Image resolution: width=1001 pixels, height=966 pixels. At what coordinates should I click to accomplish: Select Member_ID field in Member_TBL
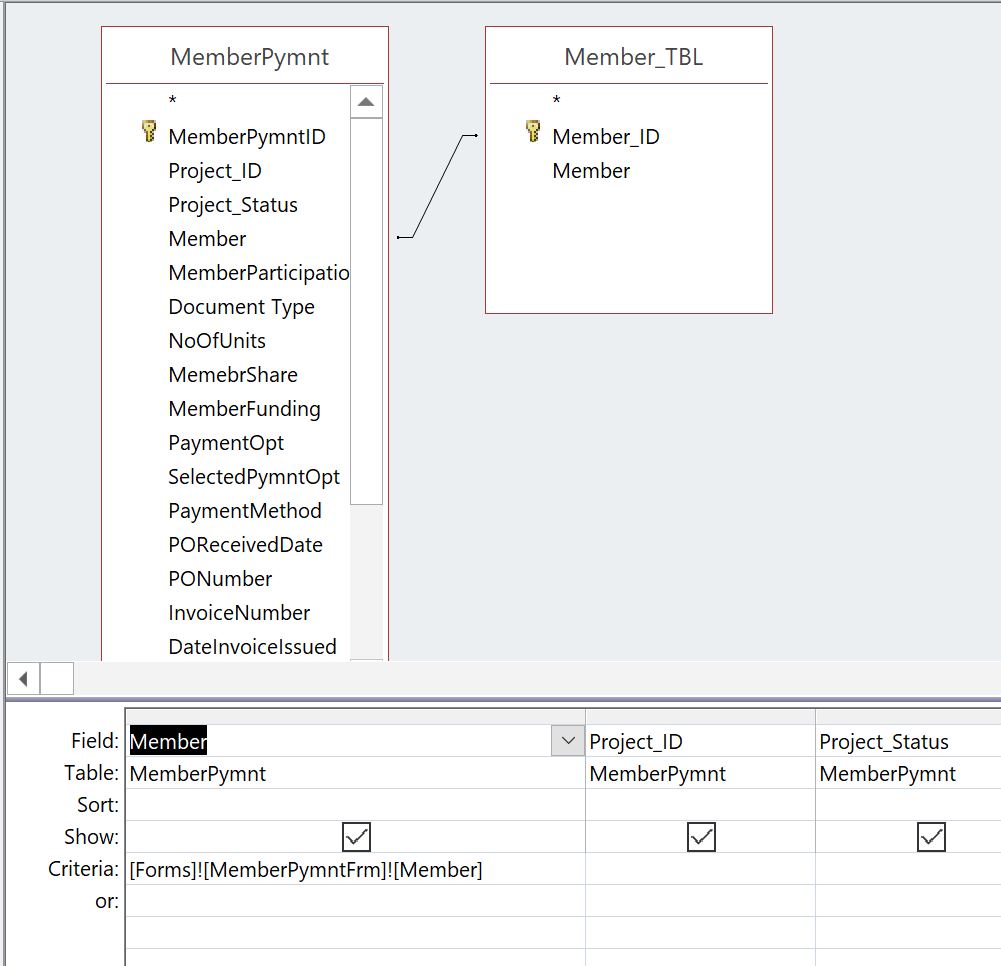tap(606, 137)
